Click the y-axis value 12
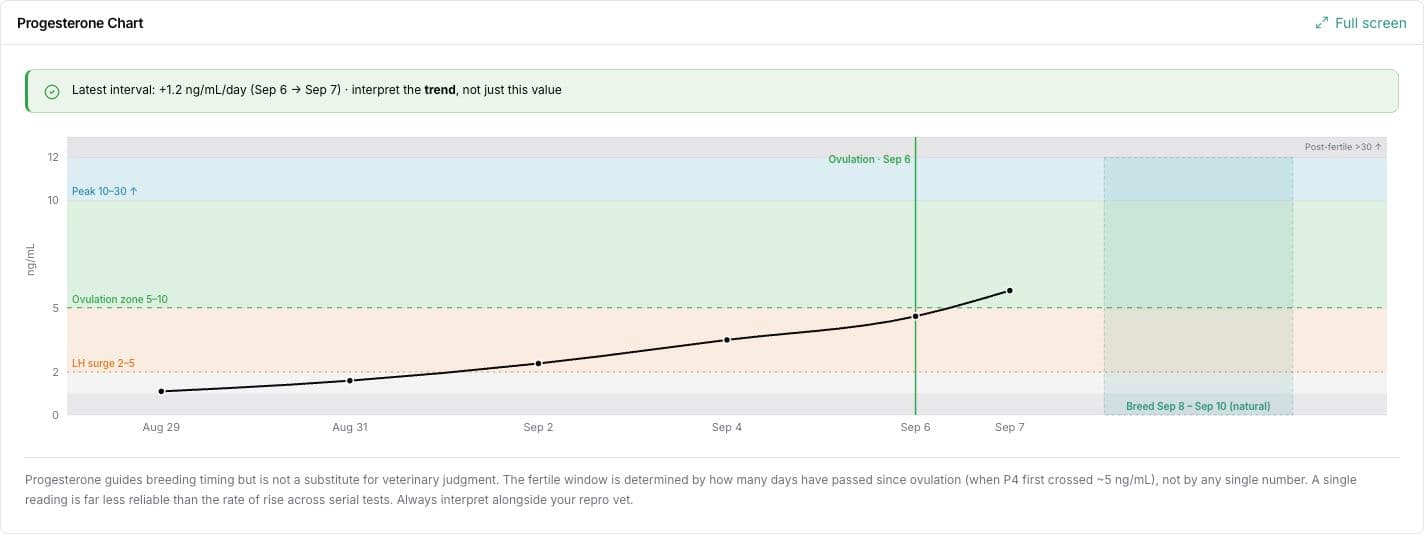Viewport: 1424px width, 534px height. 52,157
